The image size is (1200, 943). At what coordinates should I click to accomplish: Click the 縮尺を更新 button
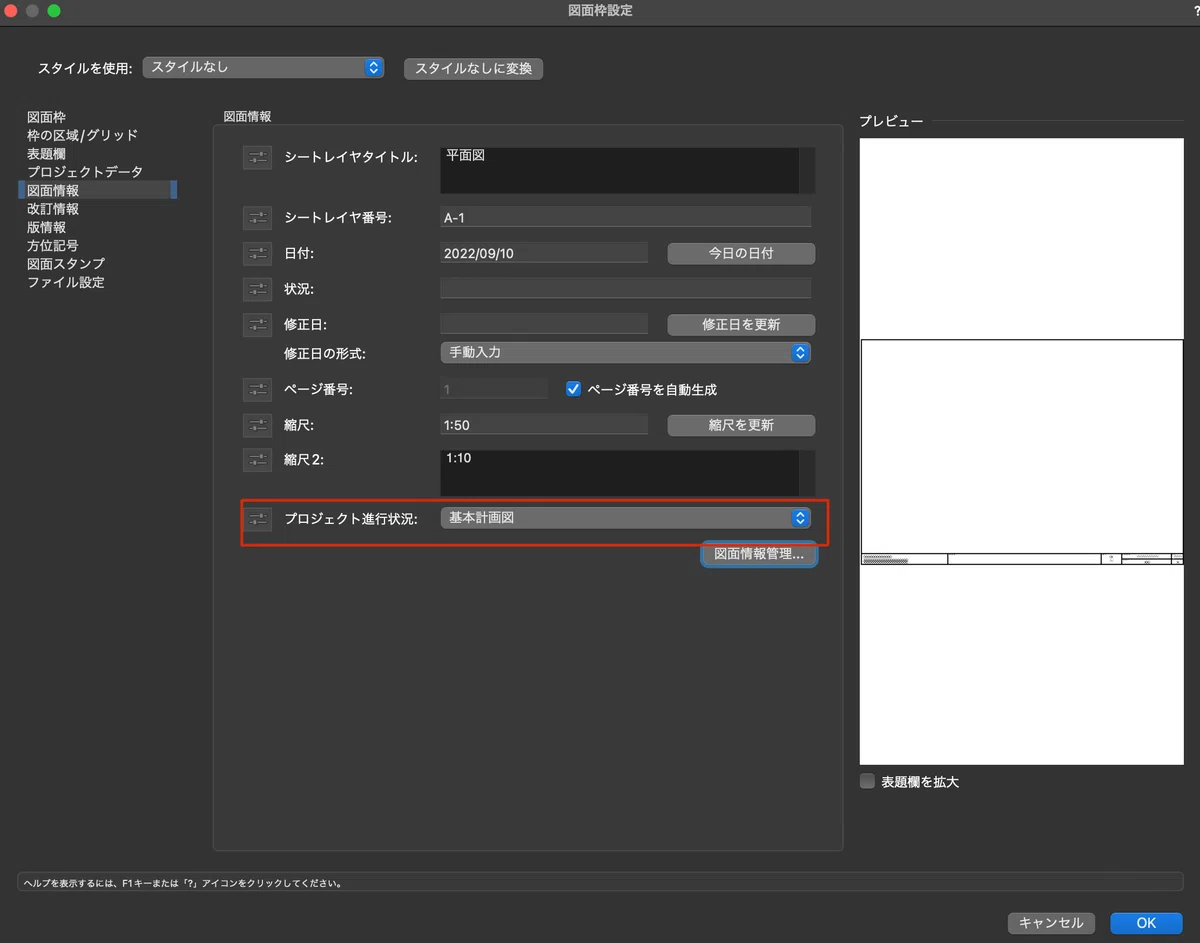coord(741,425)
